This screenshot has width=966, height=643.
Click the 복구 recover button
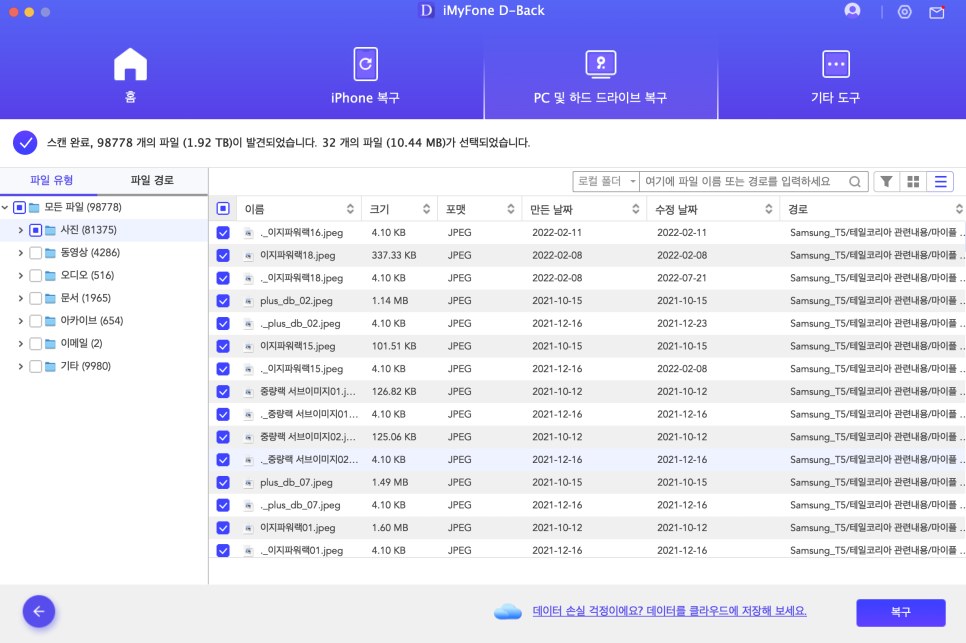[x=901, y=612]
